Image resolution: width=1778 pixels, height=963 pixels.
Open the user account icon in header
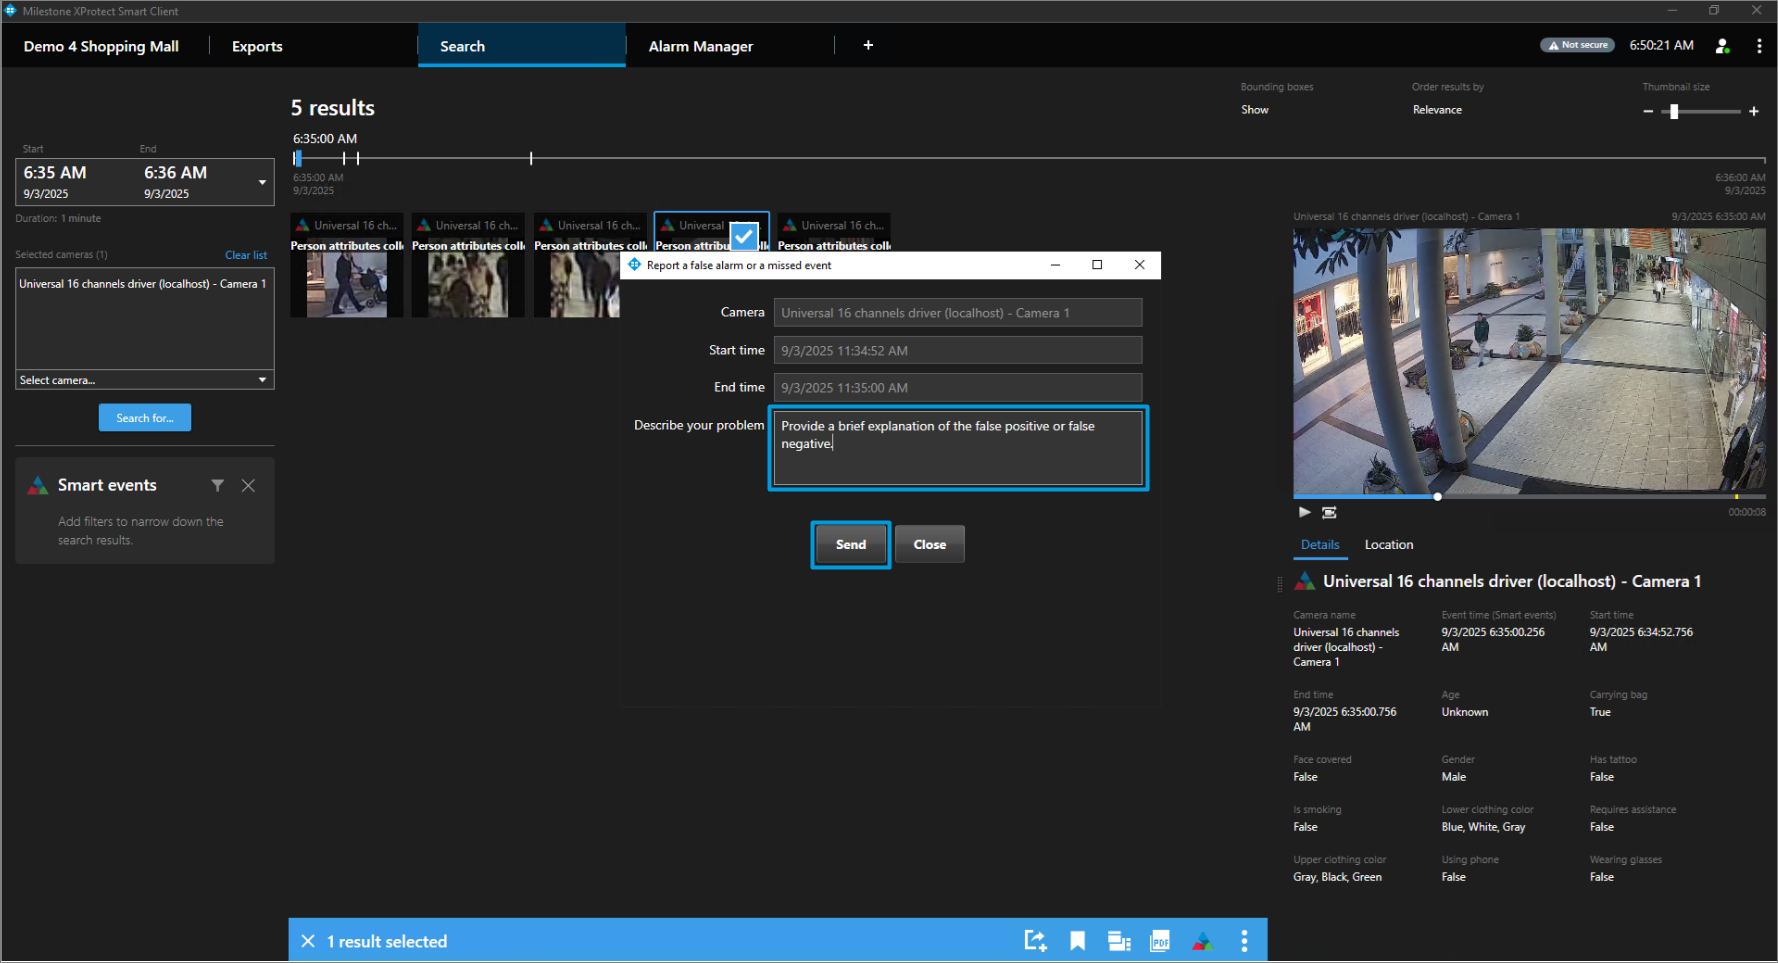click(x=1722, y=46)
